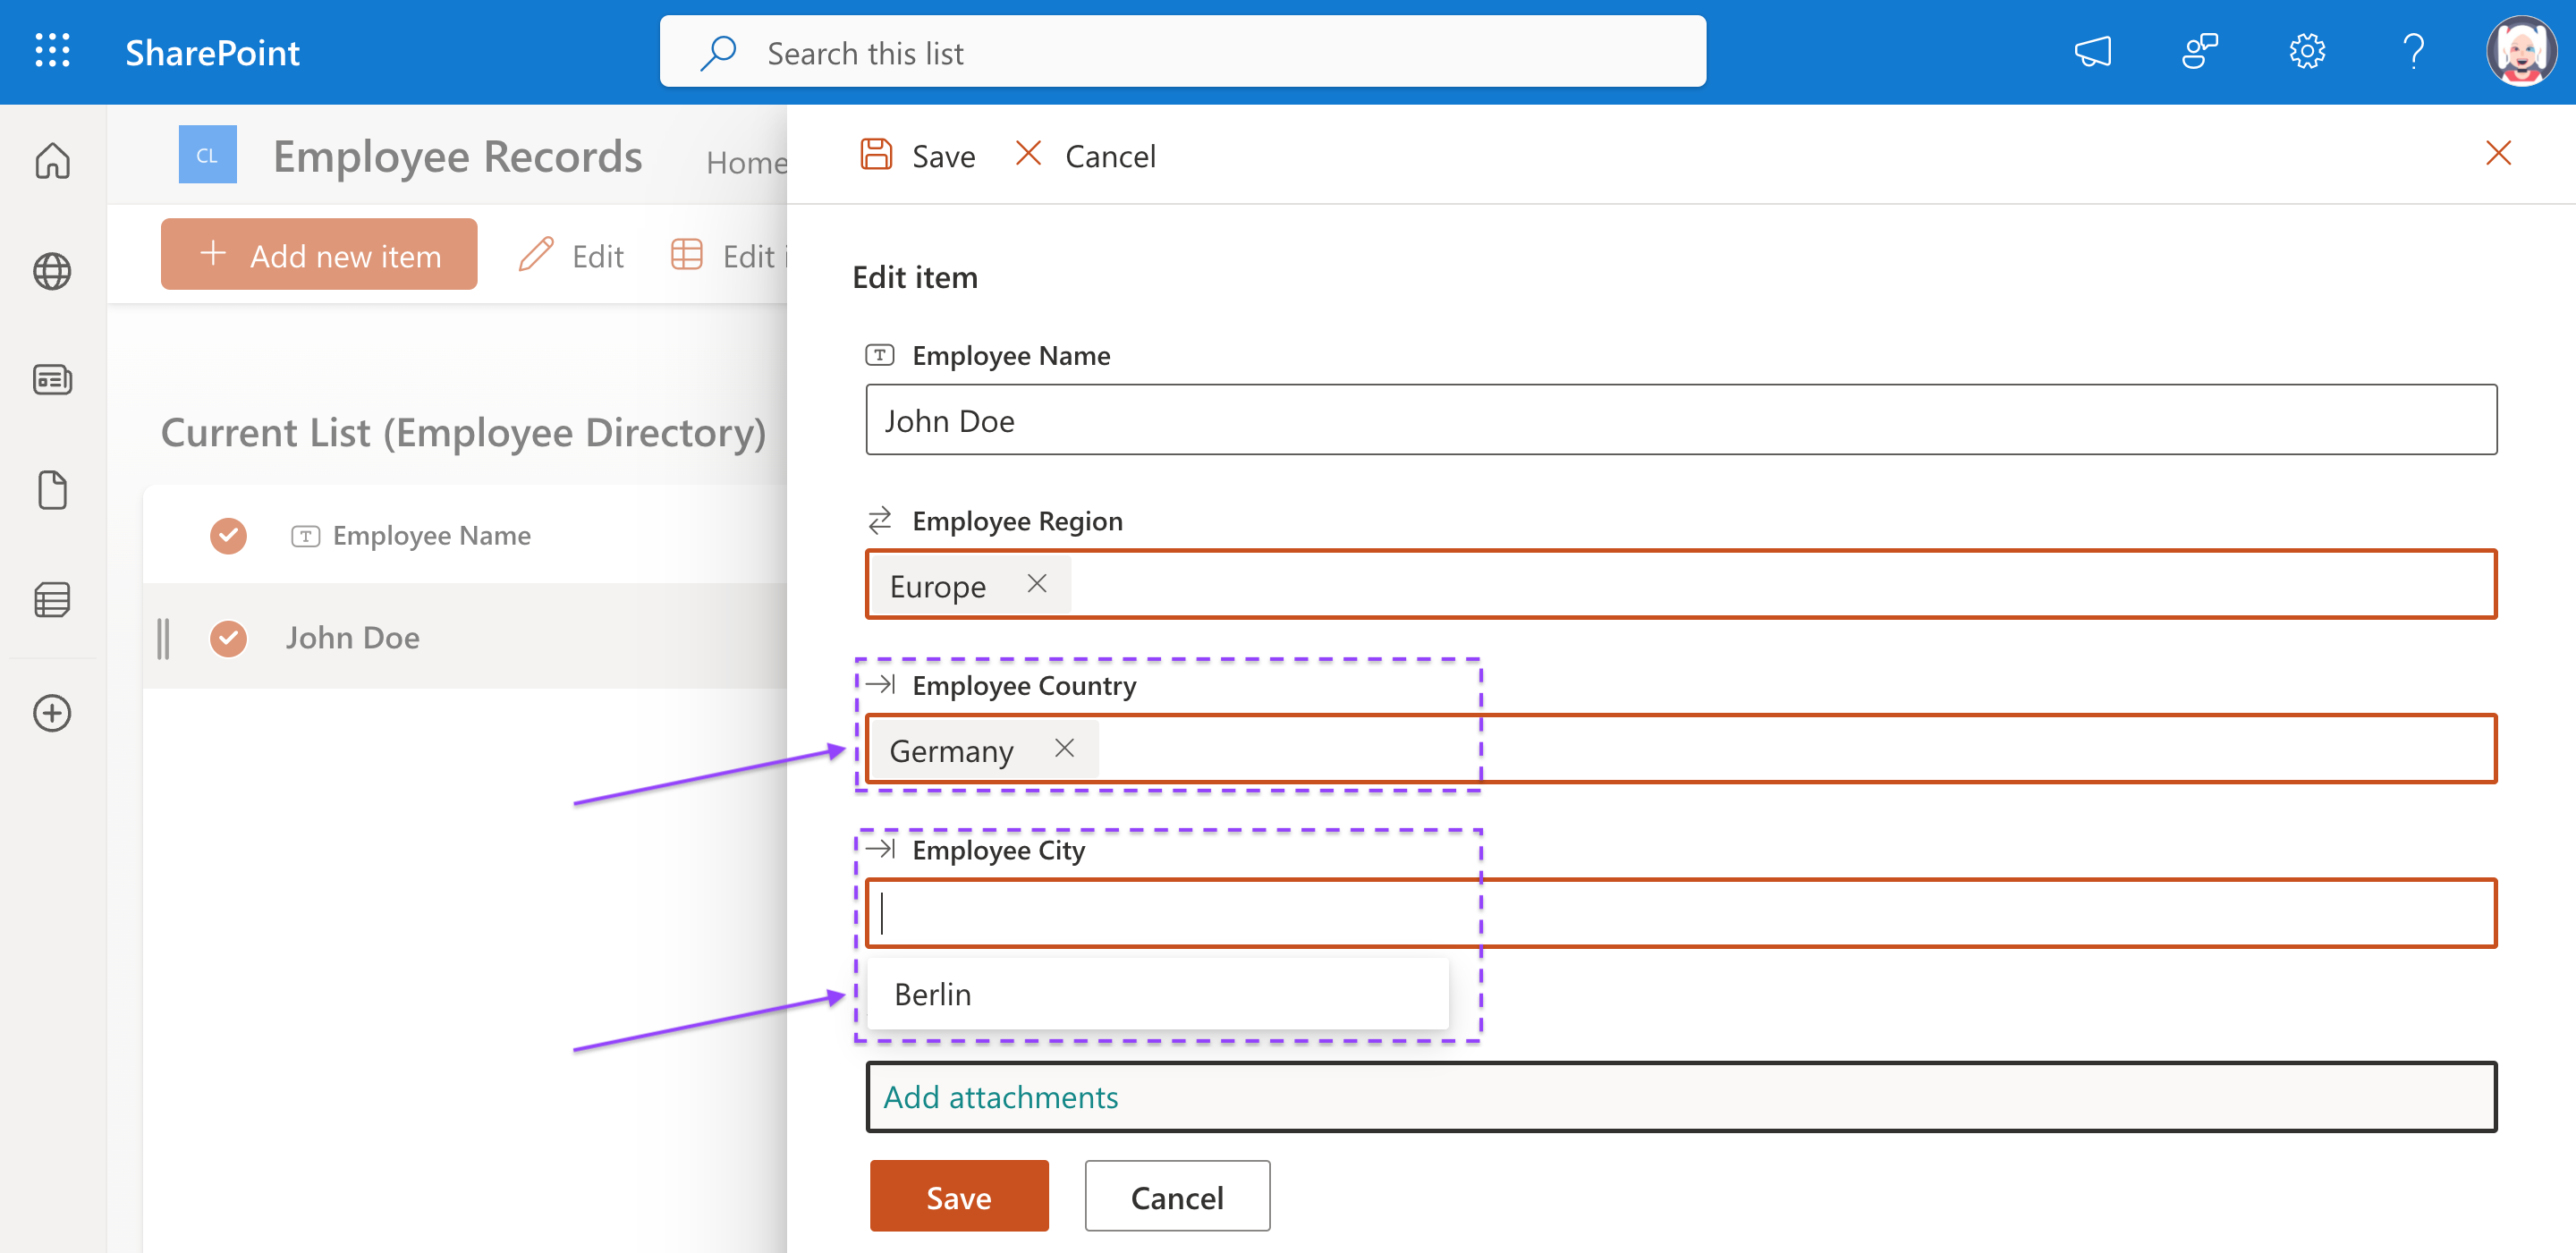
Task: Click the Germany tag label
Action: (x=951, y=751)
